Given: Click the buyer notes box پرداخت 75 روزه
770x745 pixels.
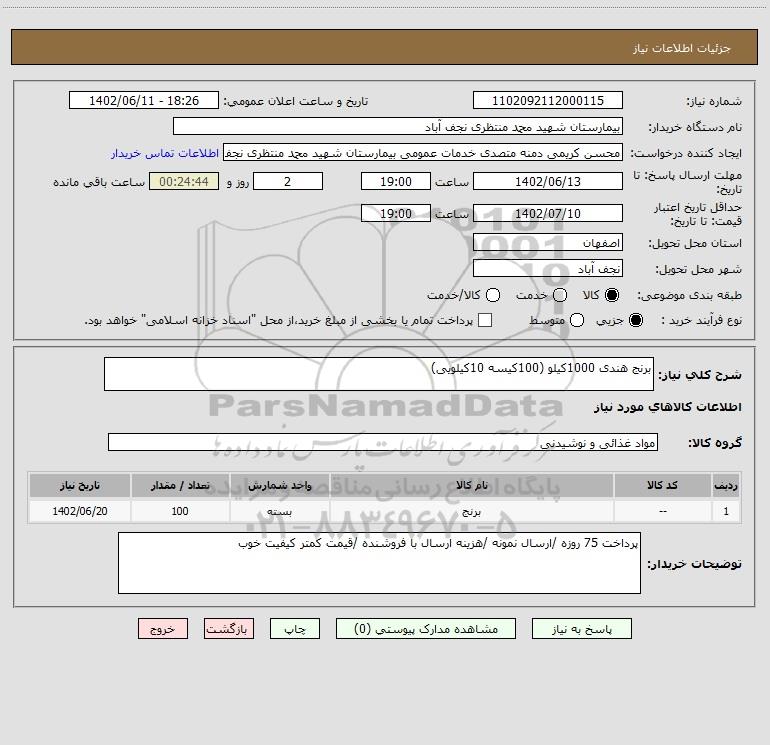Looking at the screenshot, I should click(x=379, y=563).
